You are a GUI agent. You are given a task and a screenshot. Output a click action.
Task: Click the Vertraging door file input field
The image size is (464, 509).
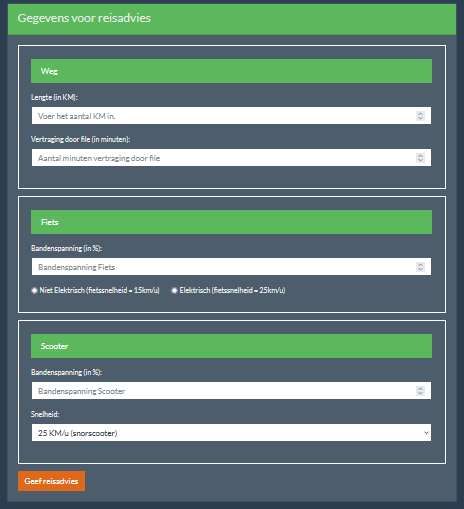[231, 158]
